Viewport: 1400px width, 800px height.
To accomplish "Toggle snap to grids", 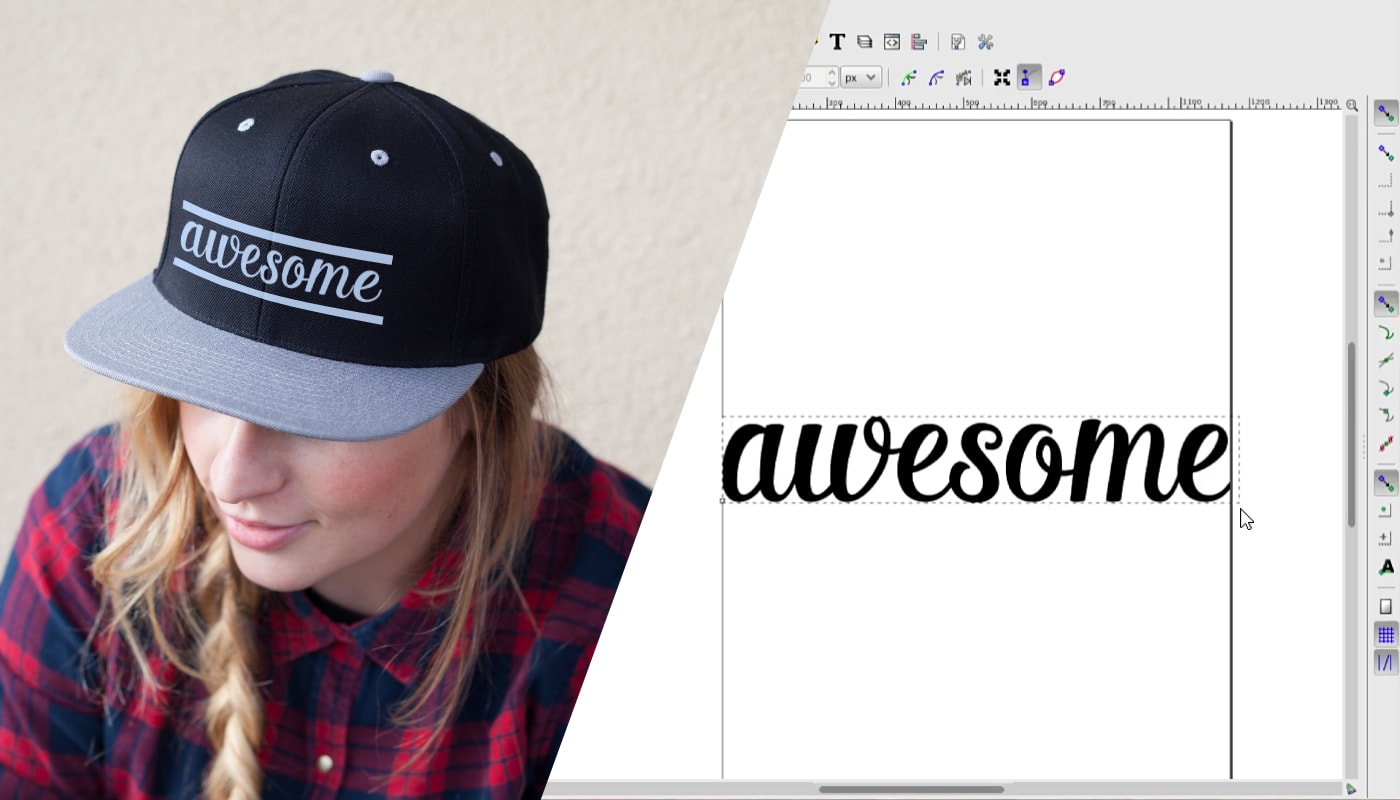I will click(1385, 635).
